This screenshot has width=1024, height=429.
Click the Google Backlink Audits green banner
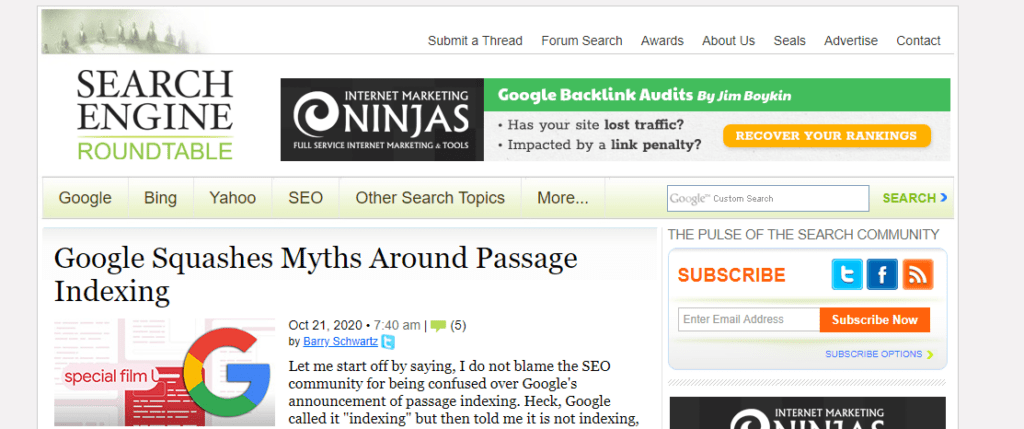717,95
